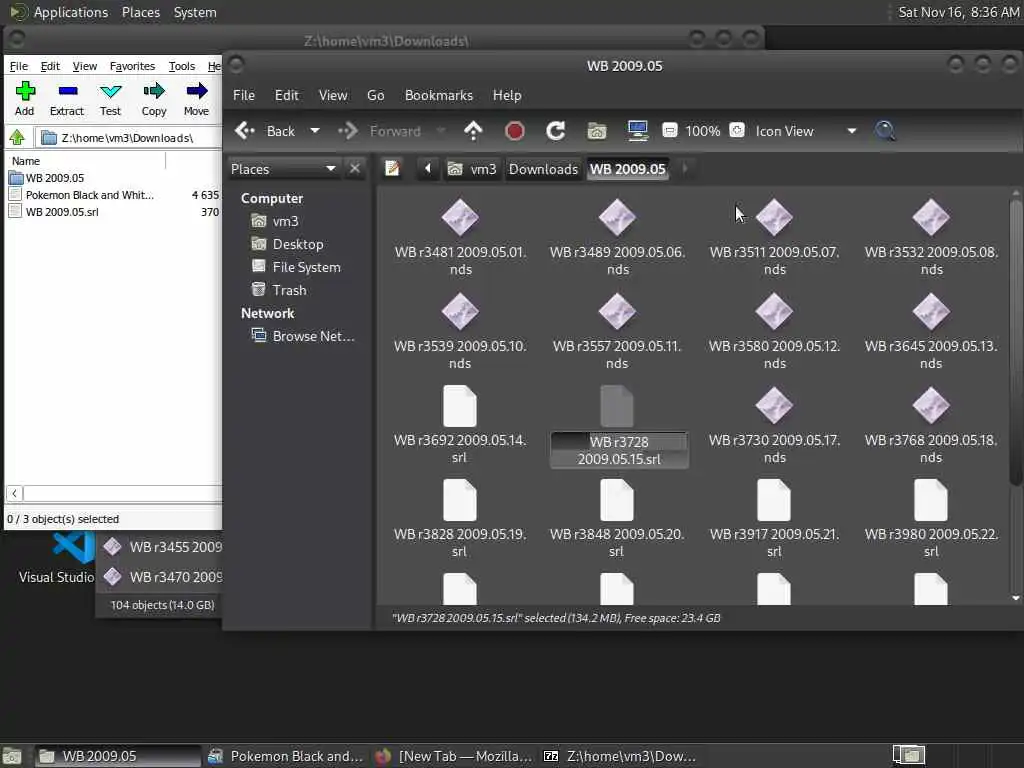1024x768 pixels.
Task: Click the magnifier Search icon
Action: click(885, 131)
